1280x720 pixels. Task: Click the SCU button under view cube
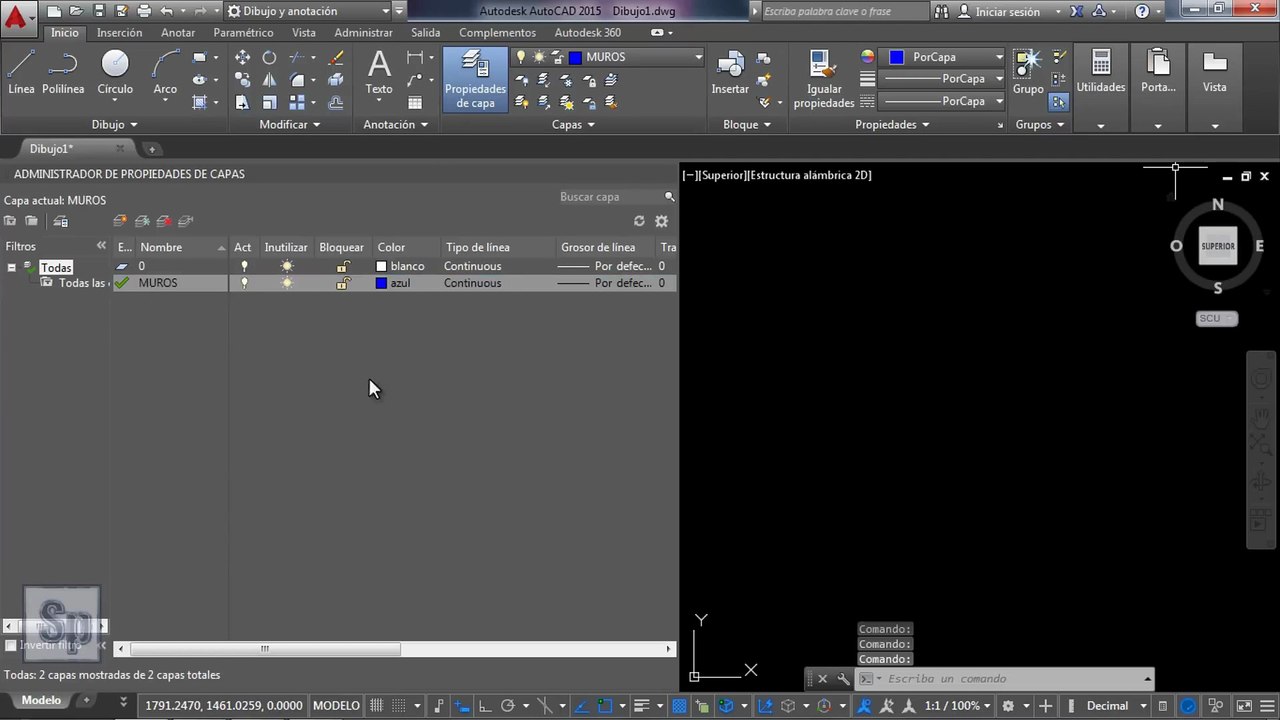coord(1217,318)
